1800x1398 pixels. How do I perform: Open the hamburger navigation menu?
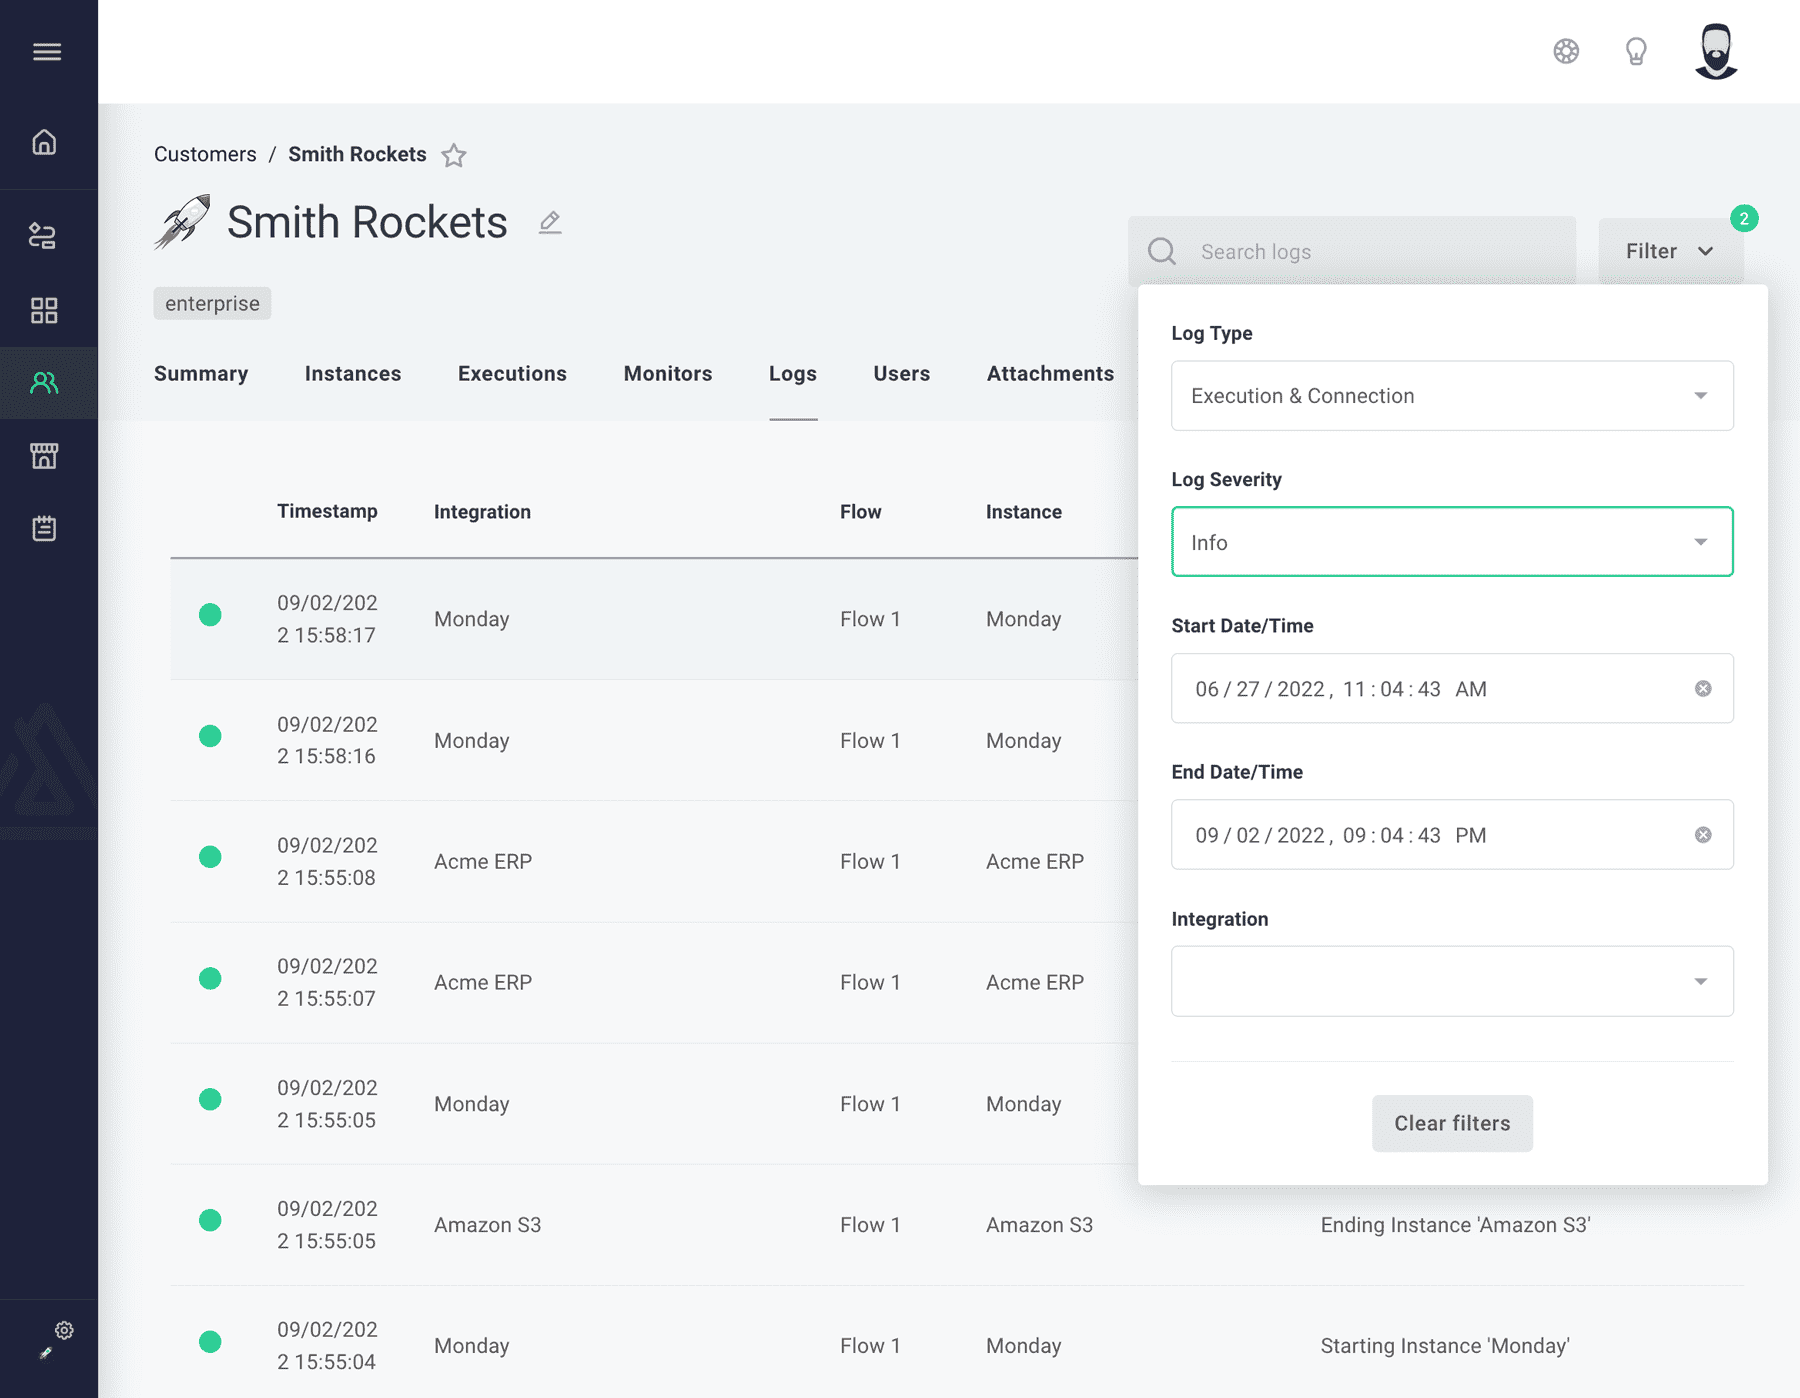coord(47,51)
